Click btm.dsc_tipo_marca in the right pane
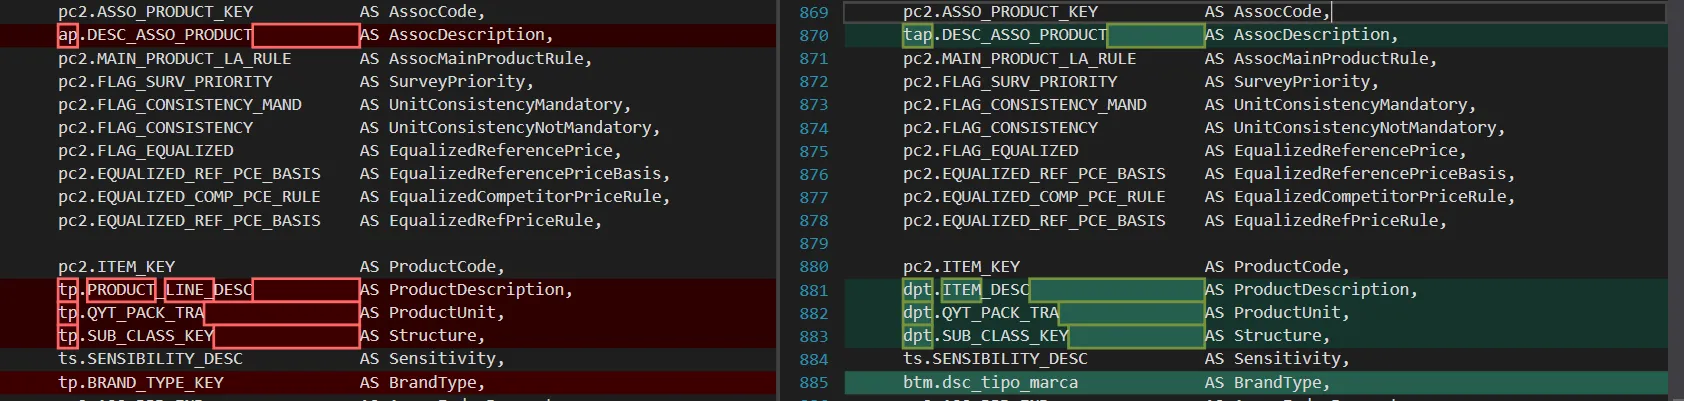1684x401 pixels. point(990,382)
